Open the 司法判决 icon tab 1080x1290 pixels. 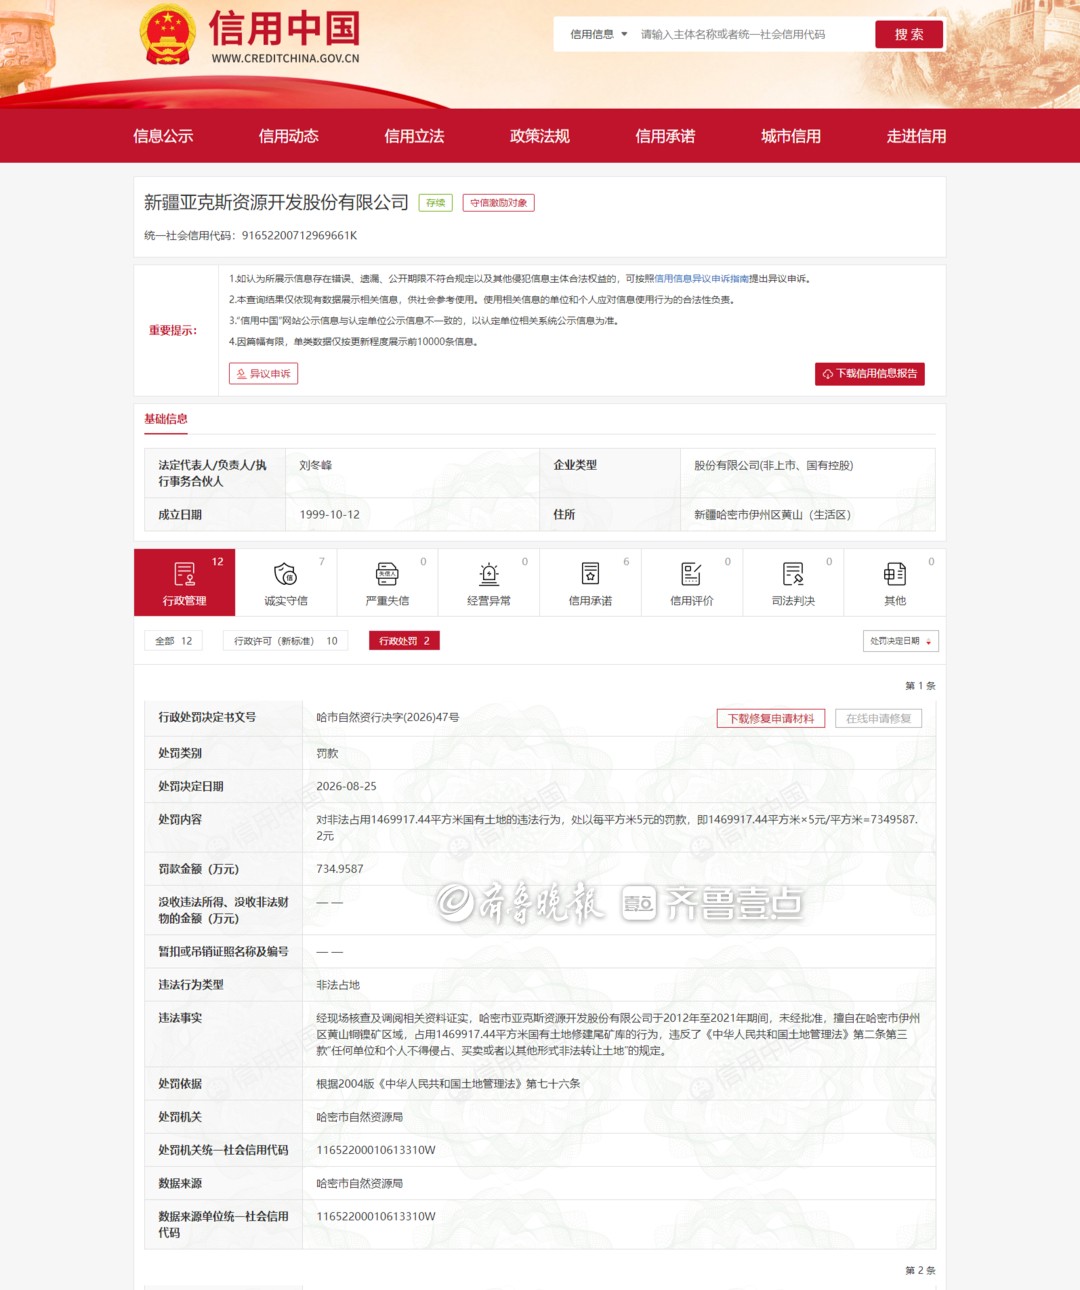click(793, 582)
